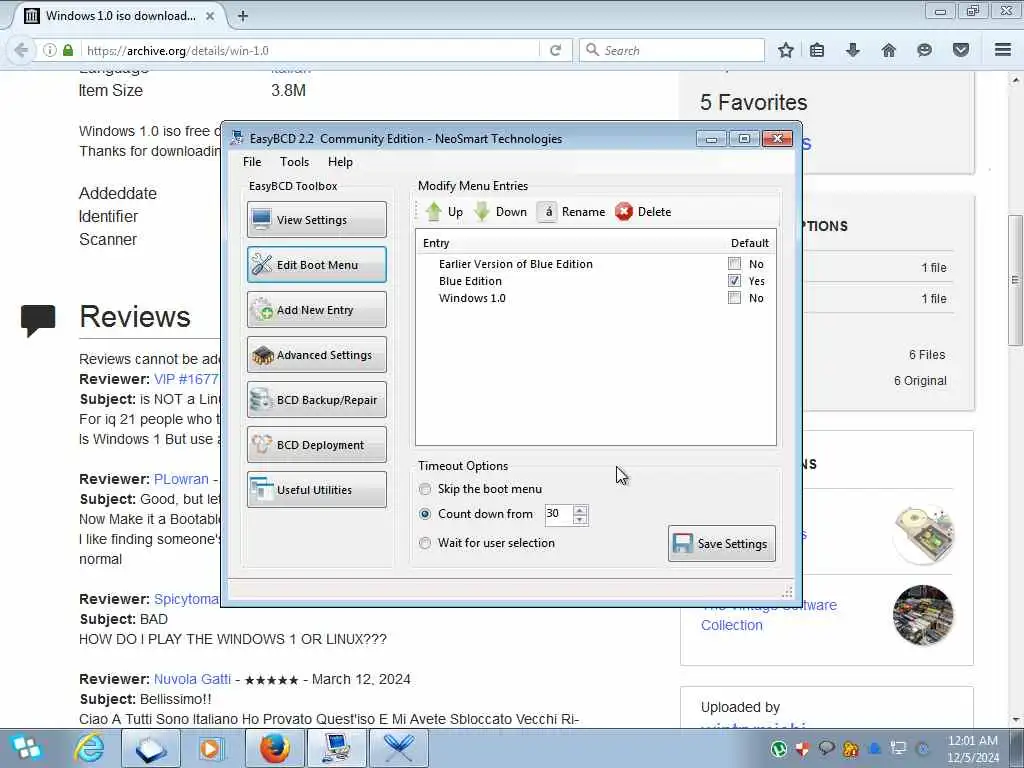
Task: Launch Internet Explorer from taskbar
Action: (89, 748)
